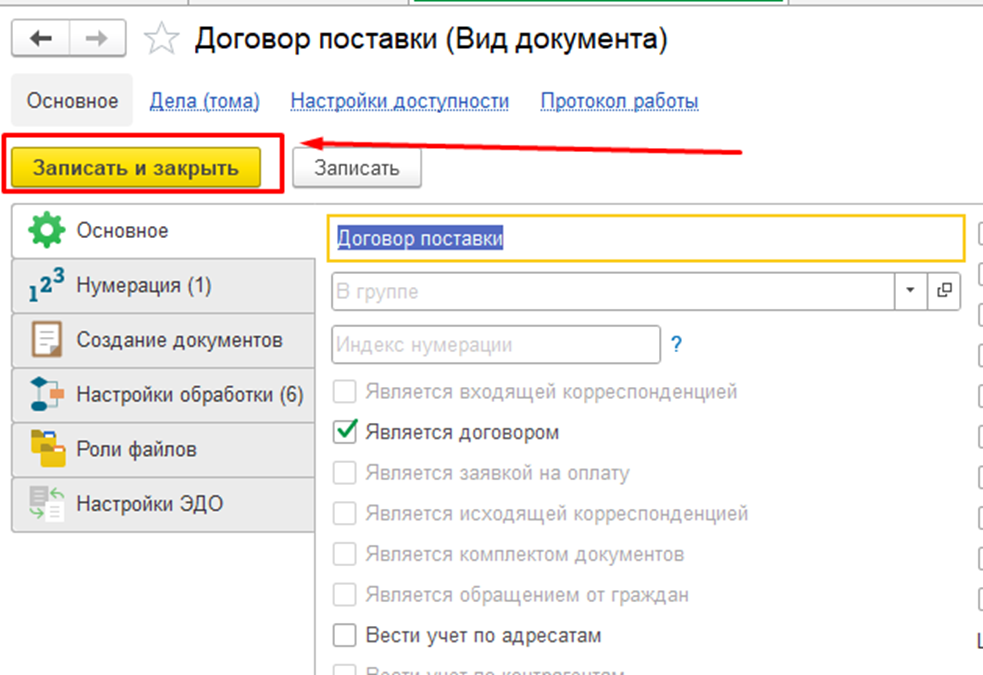
Task: Go forward with the right arrow button
Action: click(97, 39)
